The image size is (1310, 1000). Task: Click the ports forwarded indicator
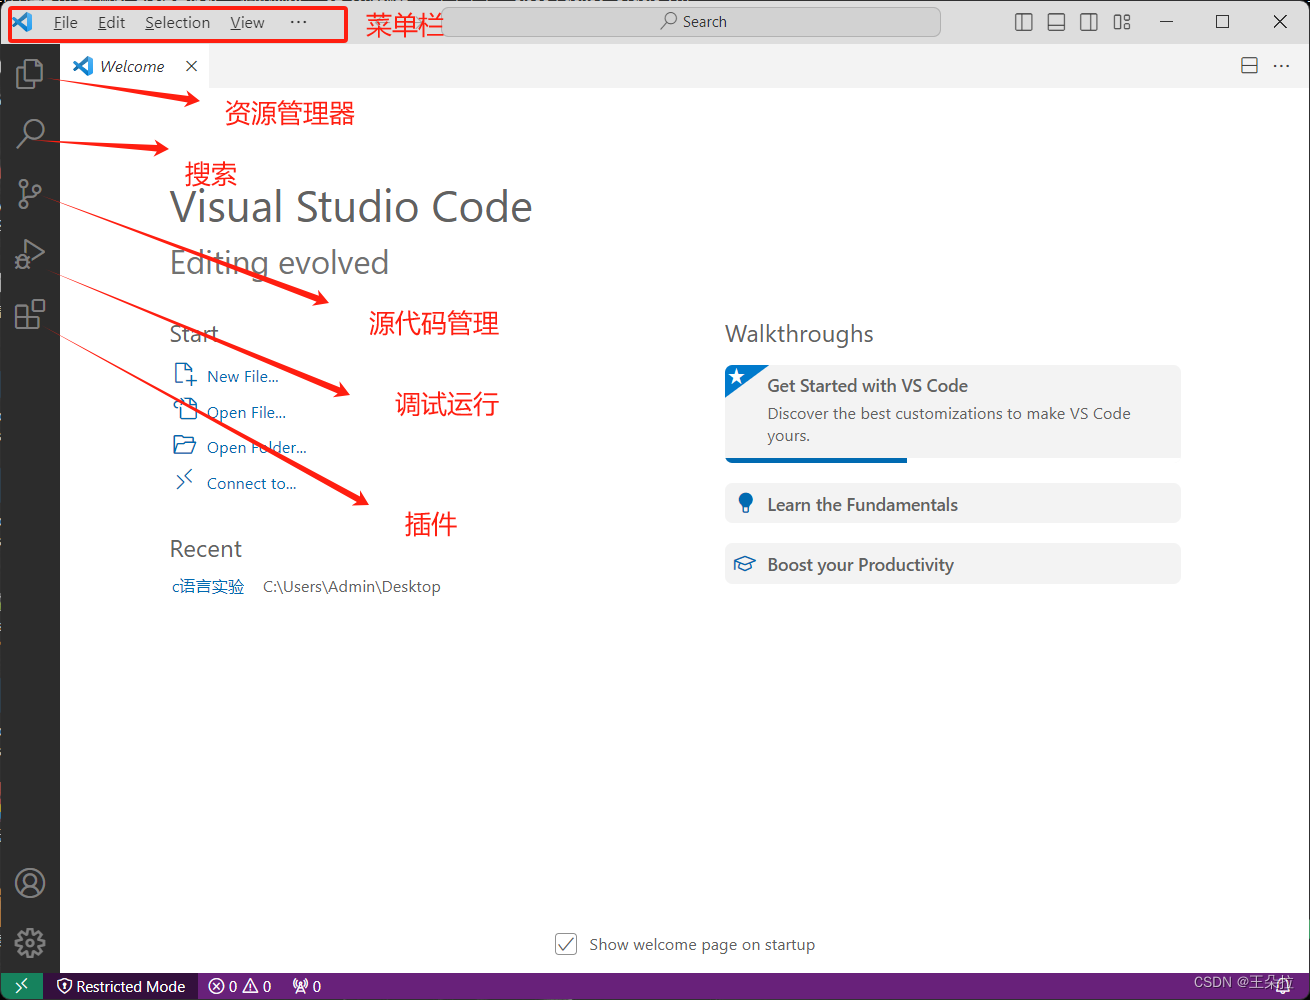point(307,986)
